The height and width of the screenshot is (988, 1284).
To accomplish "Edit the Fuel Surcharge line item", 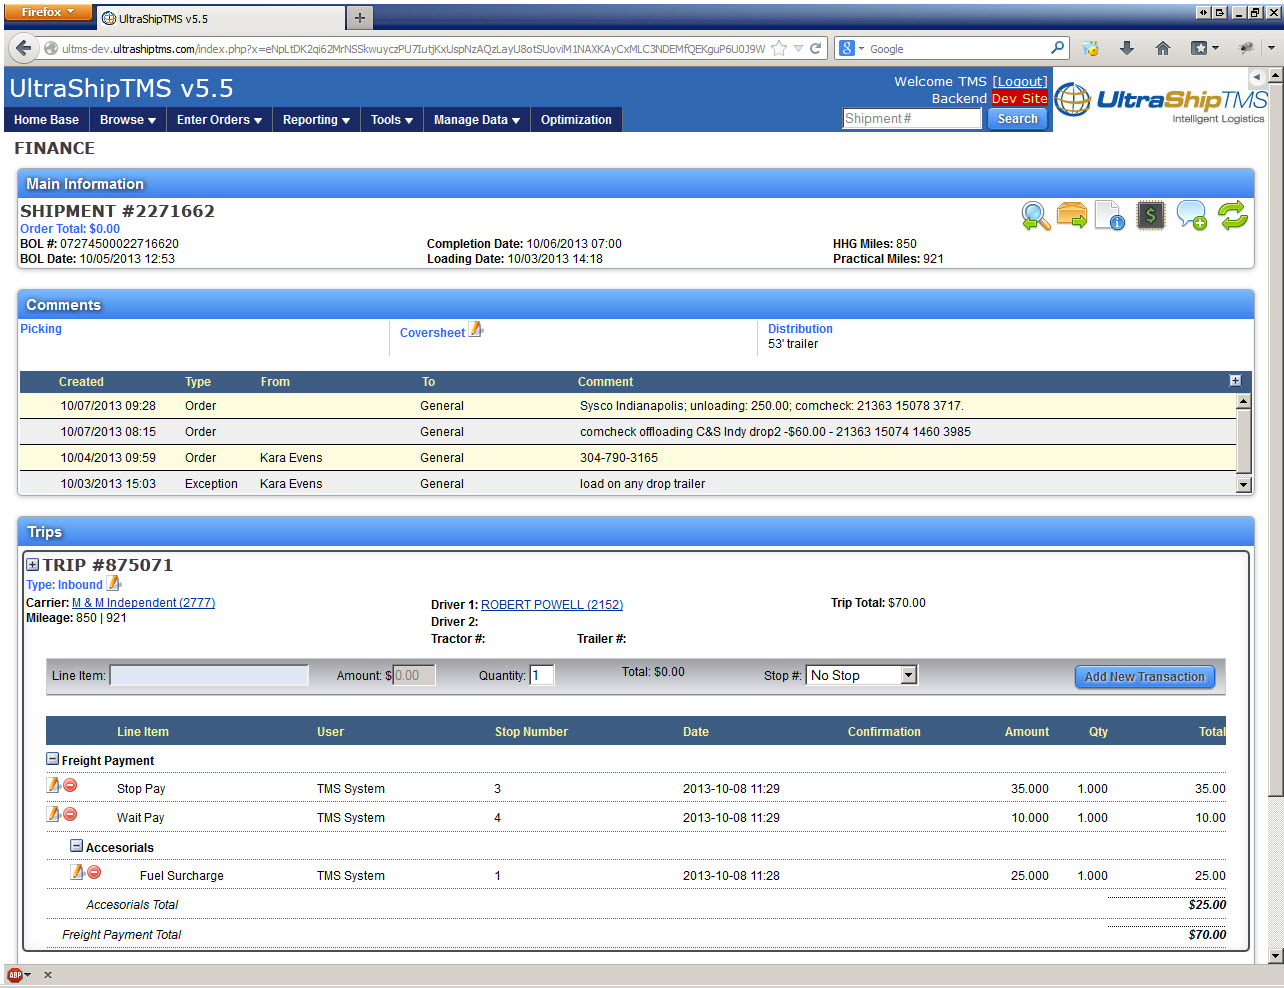I will coord(78,872).
